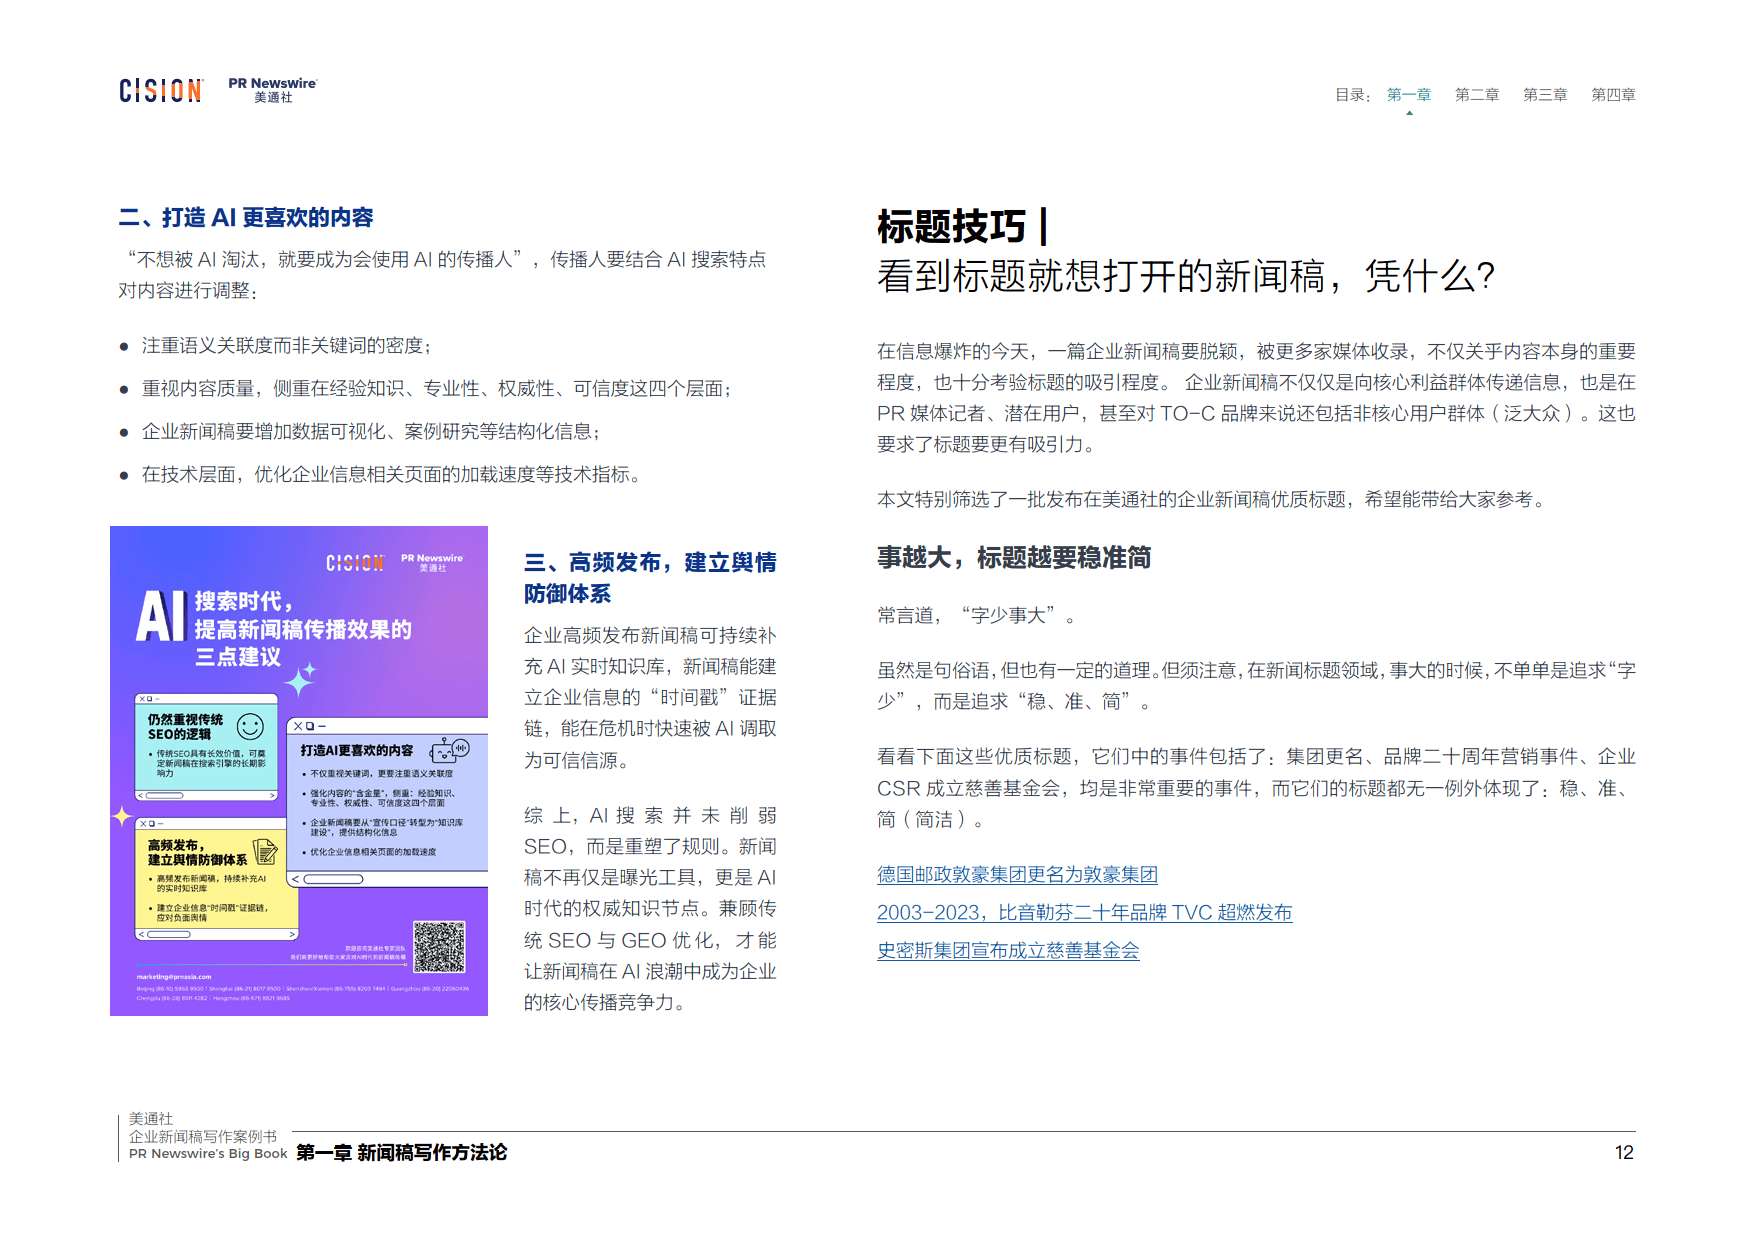The image size is (1754, 1240).
Task: Click the document icon in 高频发布 card
Action: 265,851
